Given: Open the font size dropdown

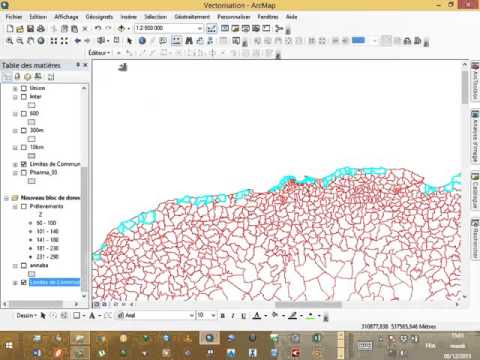Looking at the screenshot, I should pos(213,315).
